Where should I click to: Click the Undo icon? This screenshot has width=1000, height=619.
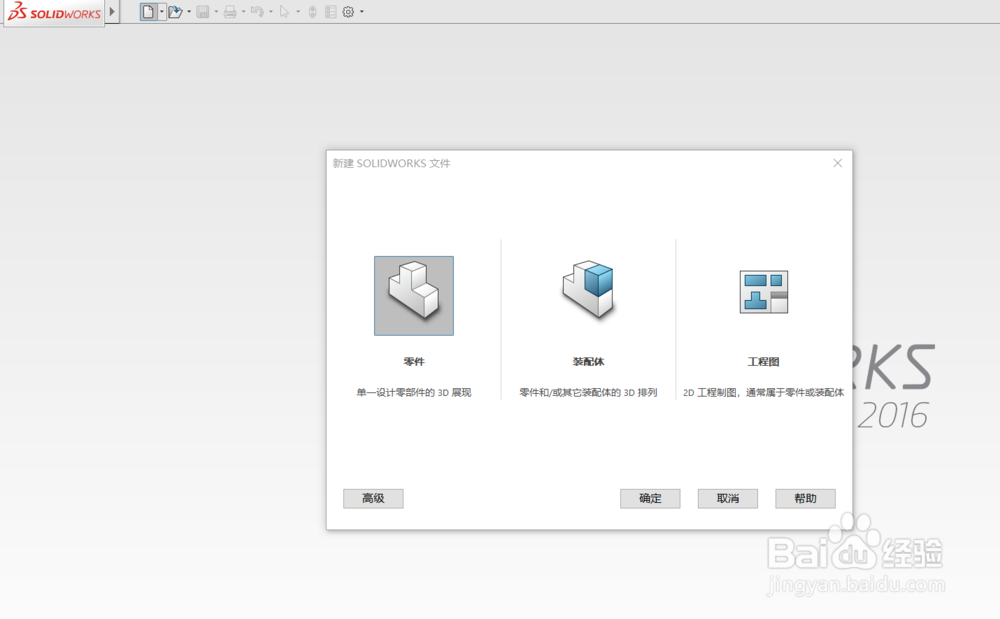pyautogui.click(x=257, y=11)
